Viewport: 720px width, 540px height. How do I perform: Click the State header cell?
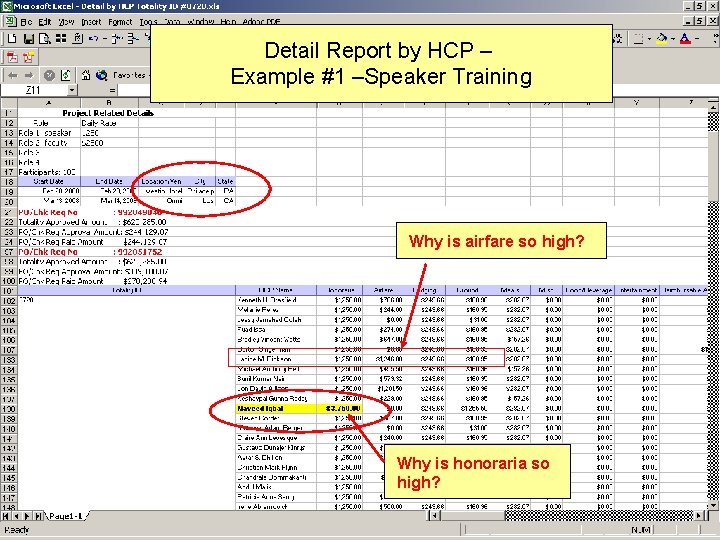(x=225, y=181)
